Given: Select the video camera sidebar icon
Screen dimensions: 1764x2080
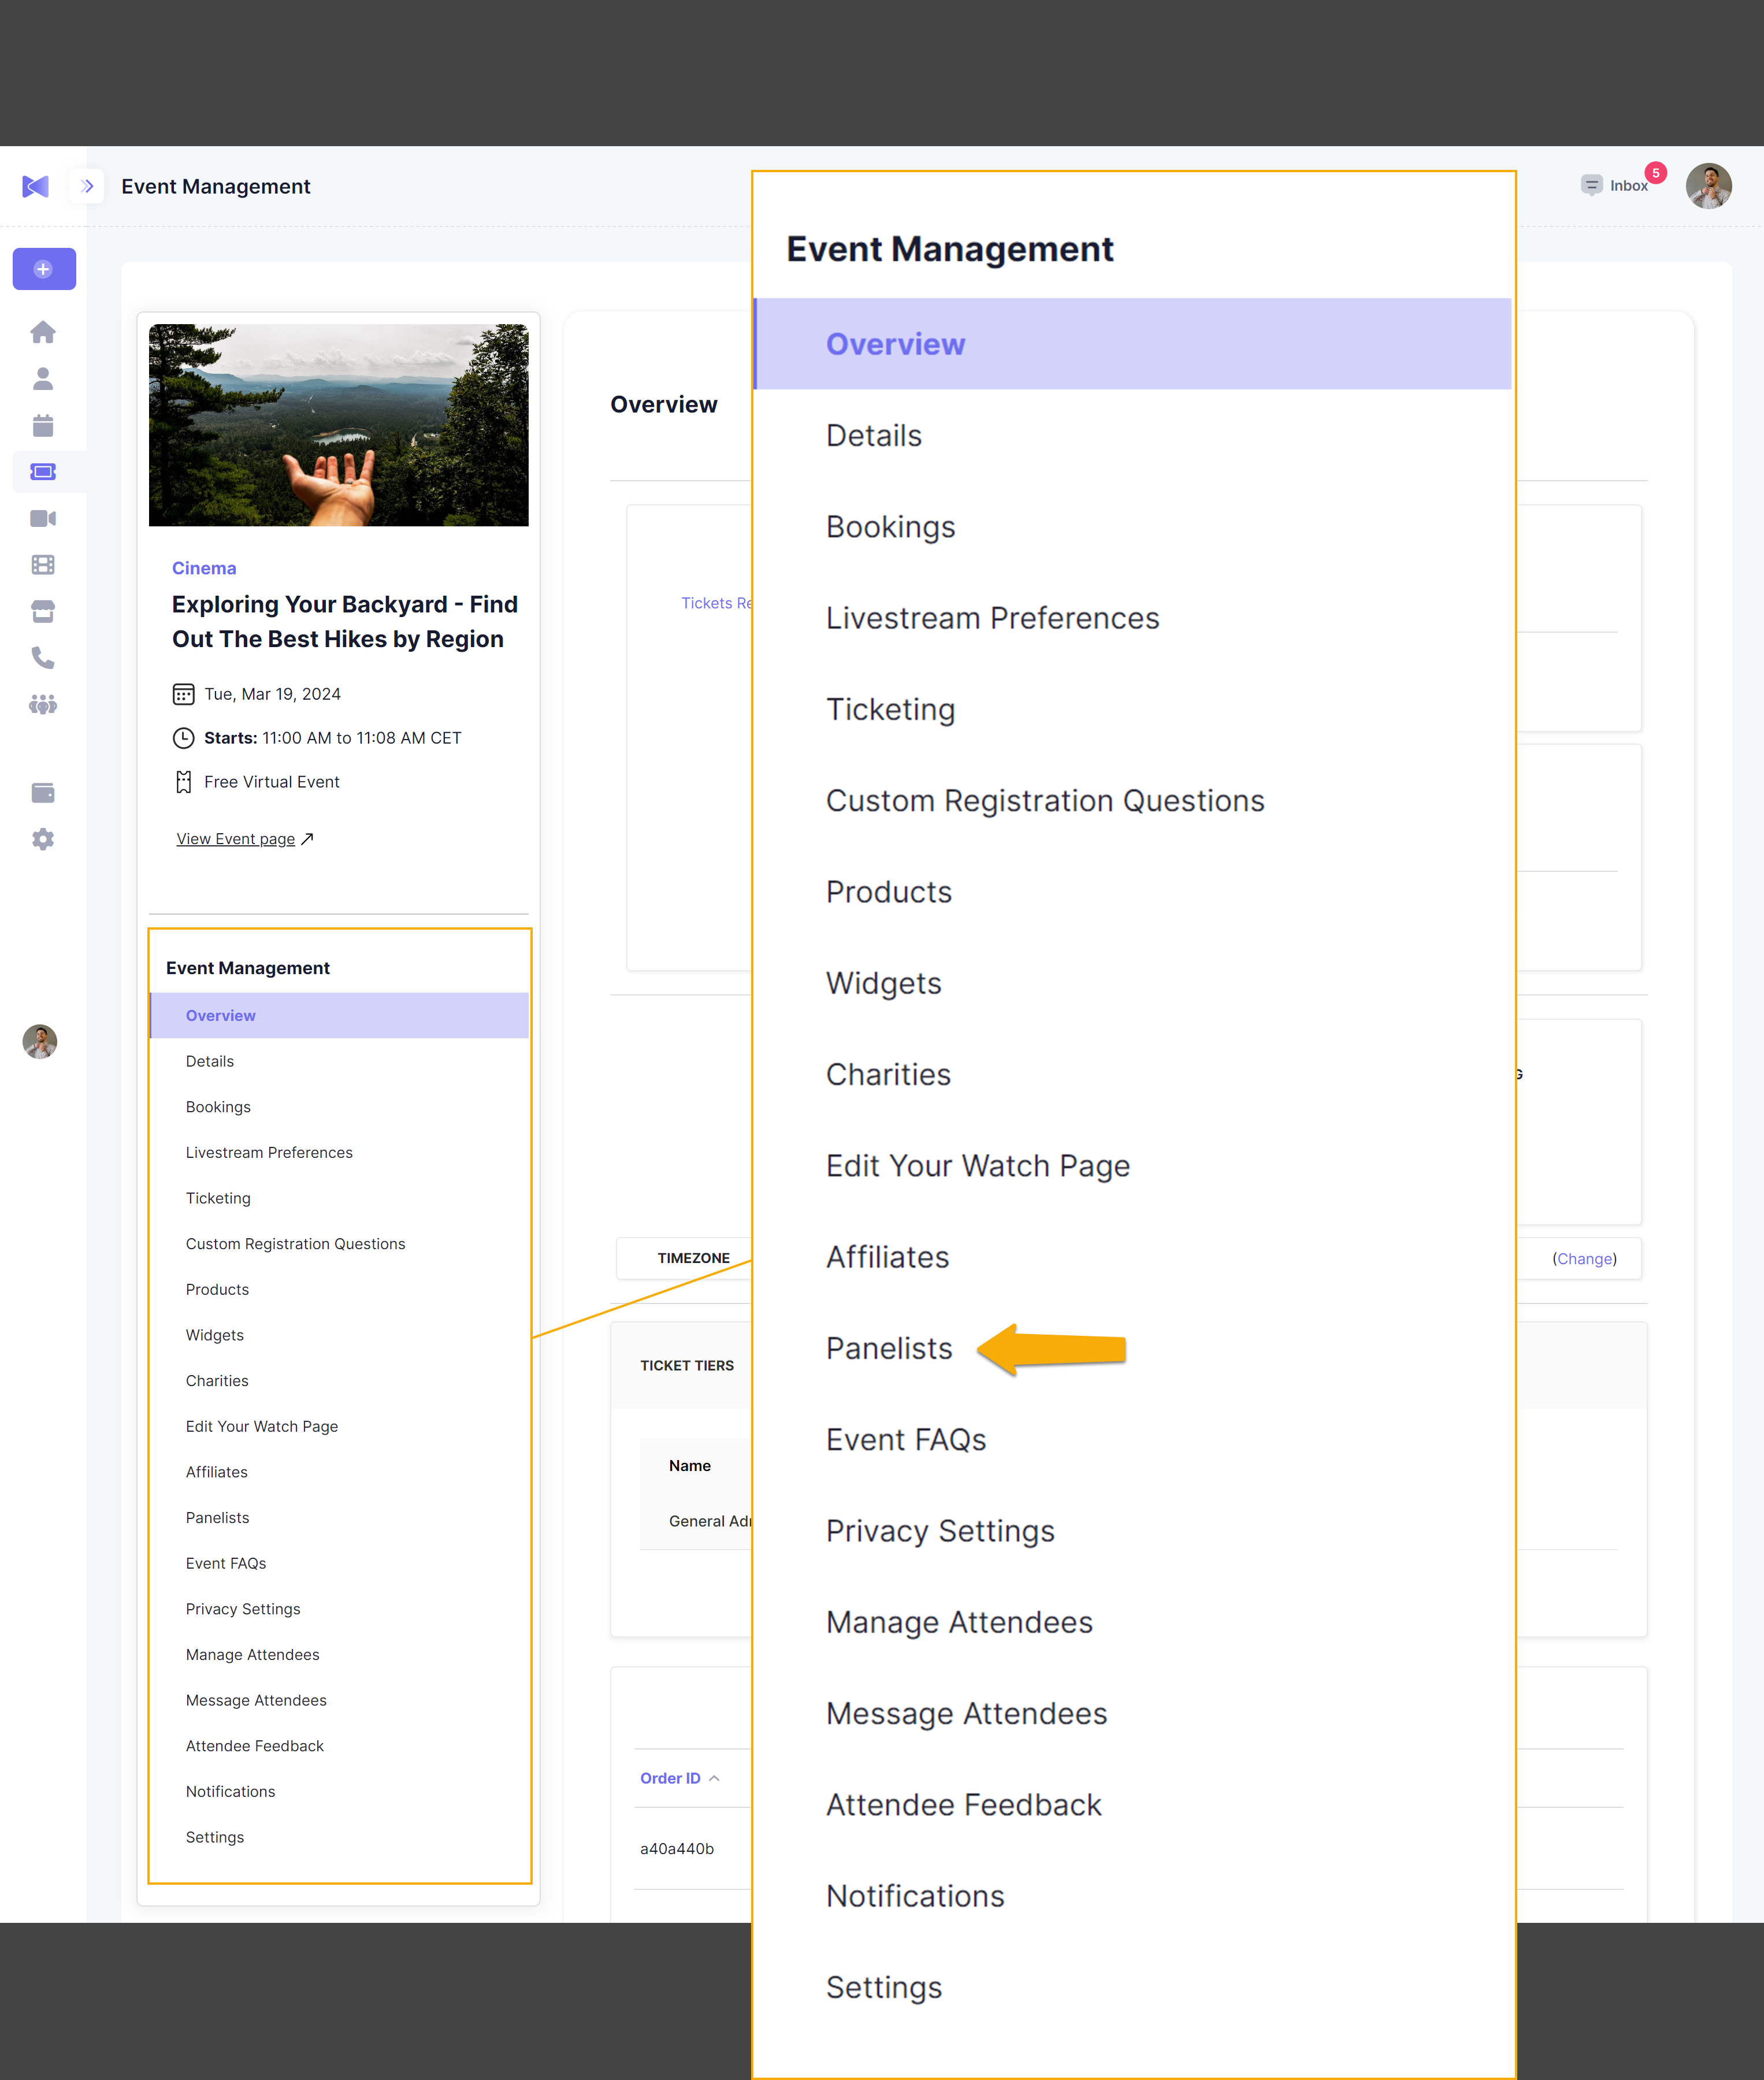Looking at the screenshot, I should [x=43, y=518].
